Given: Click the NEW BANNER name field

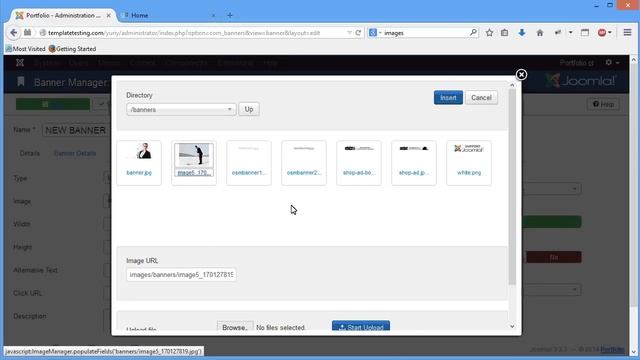Looking at the screenshot, I should click(76, 130).
